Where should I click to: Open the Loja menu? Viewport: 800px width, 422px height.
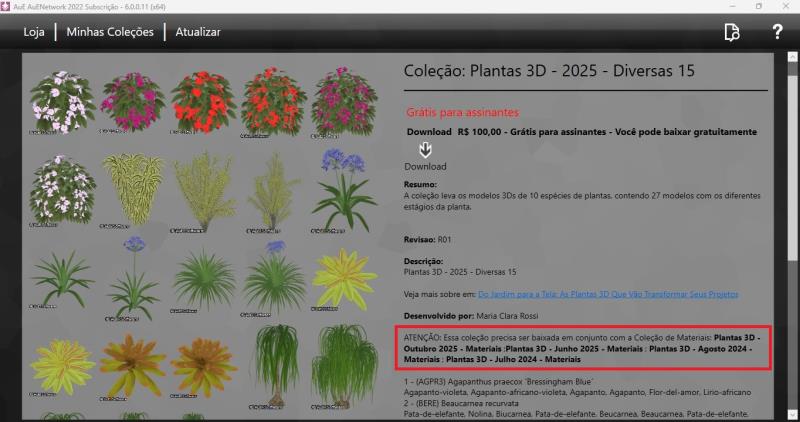pos(34,32)
